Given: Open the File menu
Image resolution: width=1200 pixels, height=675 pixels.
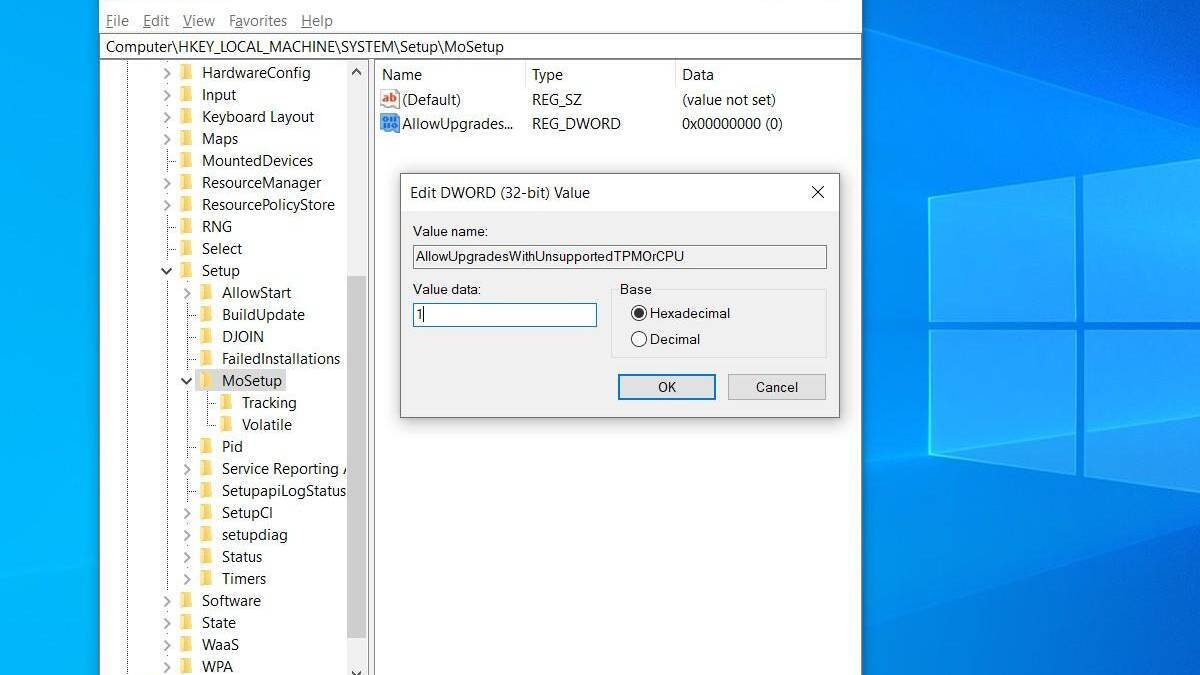Looking at the screenshot, I should point(117,20).
